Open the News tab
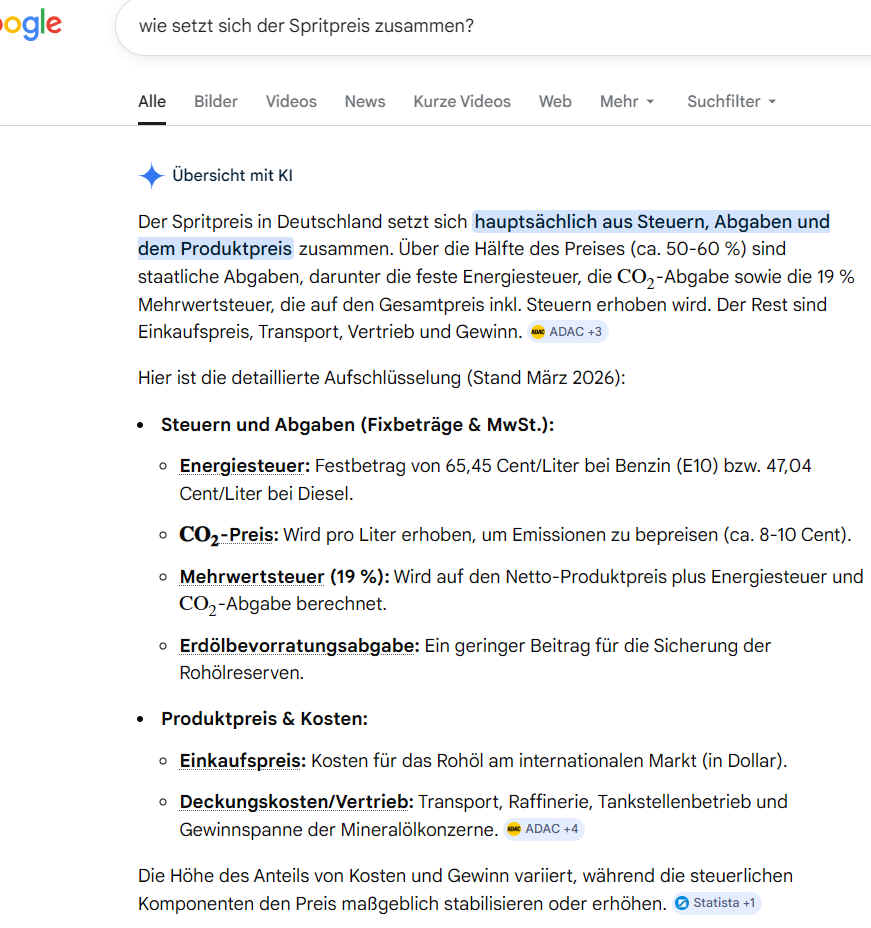871x928 pixels. point(365,101)
